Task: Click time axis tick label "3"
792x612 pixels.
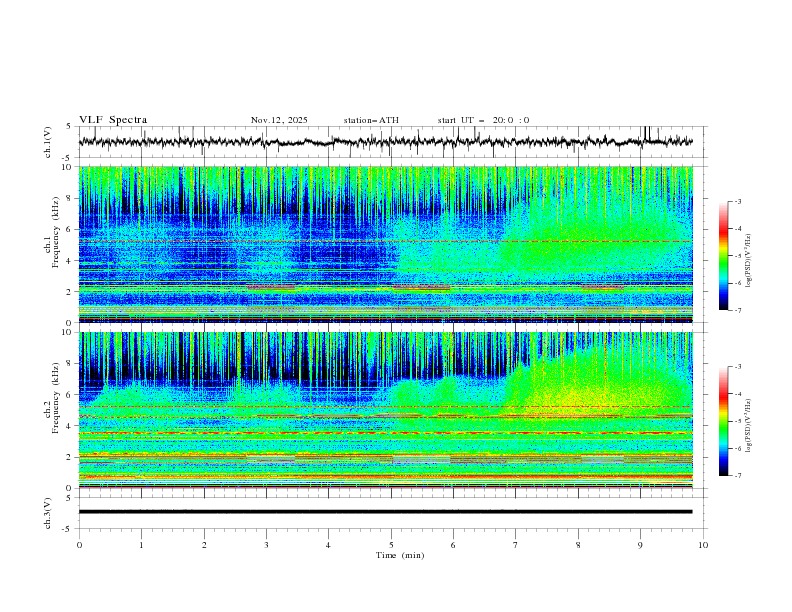Action: 266,545
